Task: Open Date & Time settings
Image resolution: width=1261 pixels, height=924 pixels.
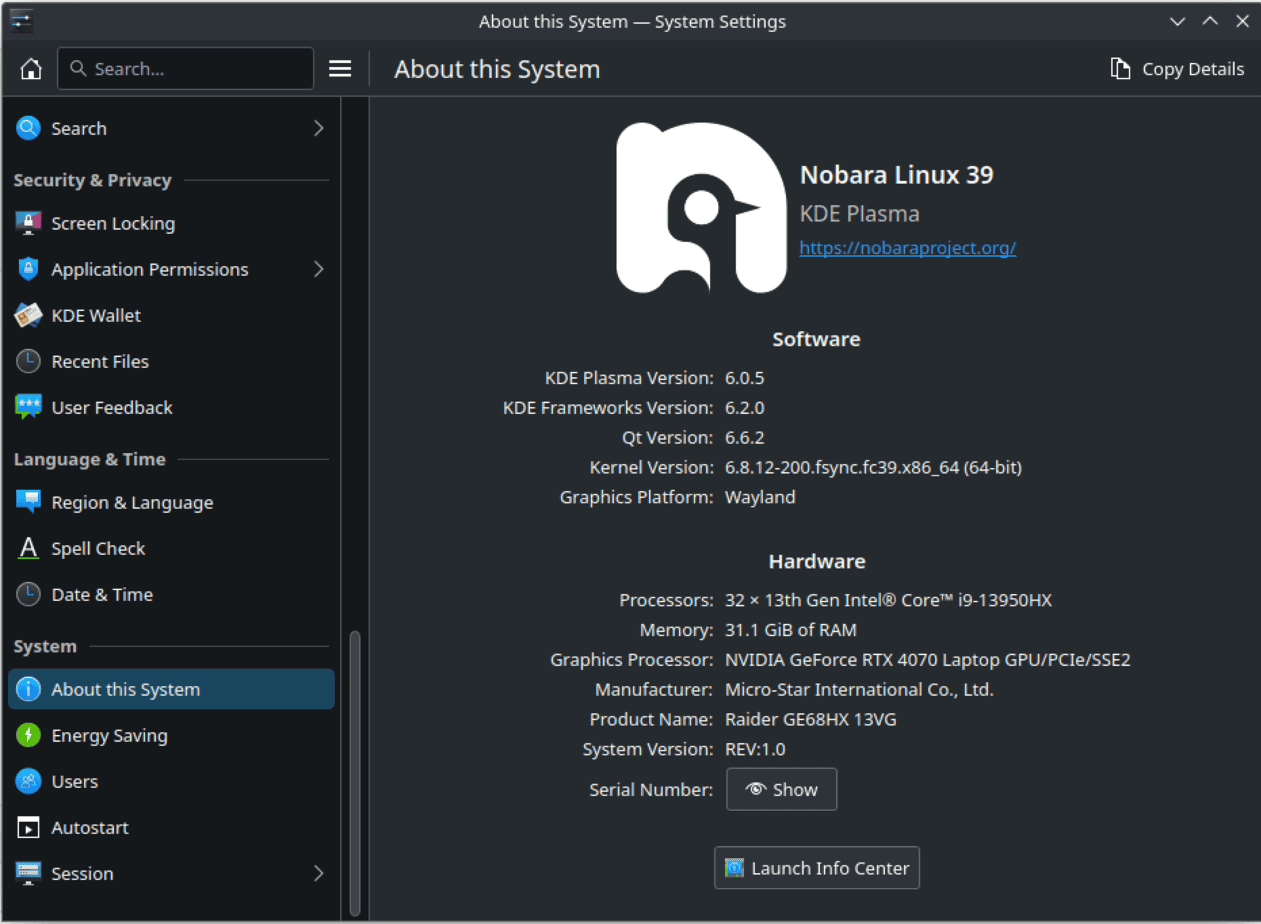Action: 28,594
